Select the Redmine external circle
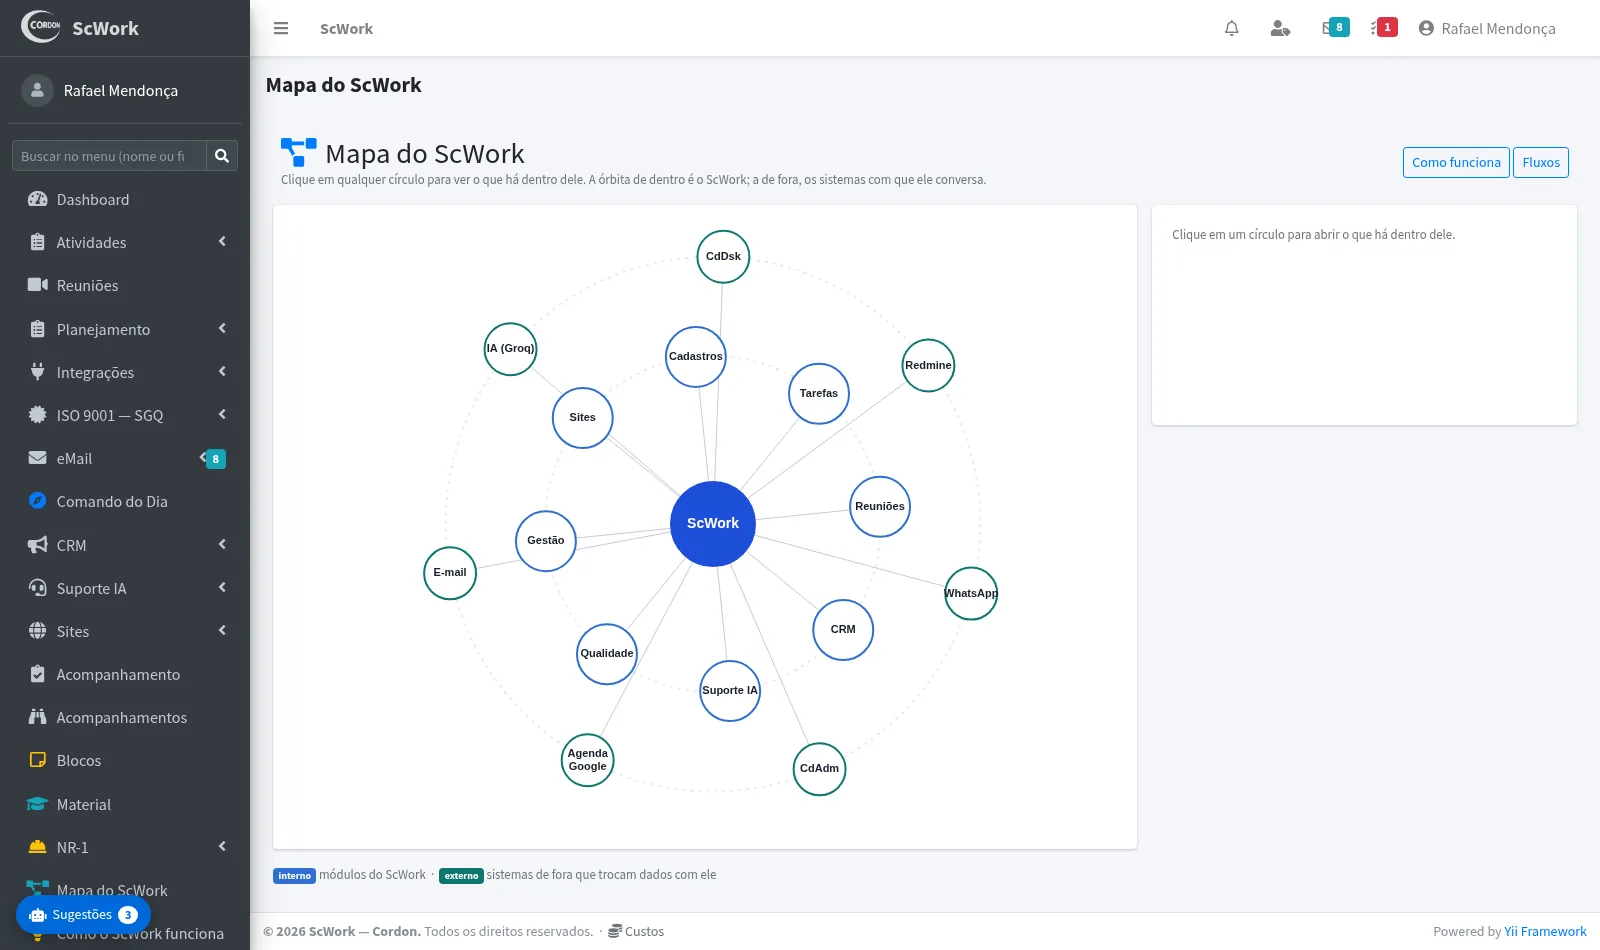The image size is (1600, 950). pyautogui.click(x=928, y=366)
